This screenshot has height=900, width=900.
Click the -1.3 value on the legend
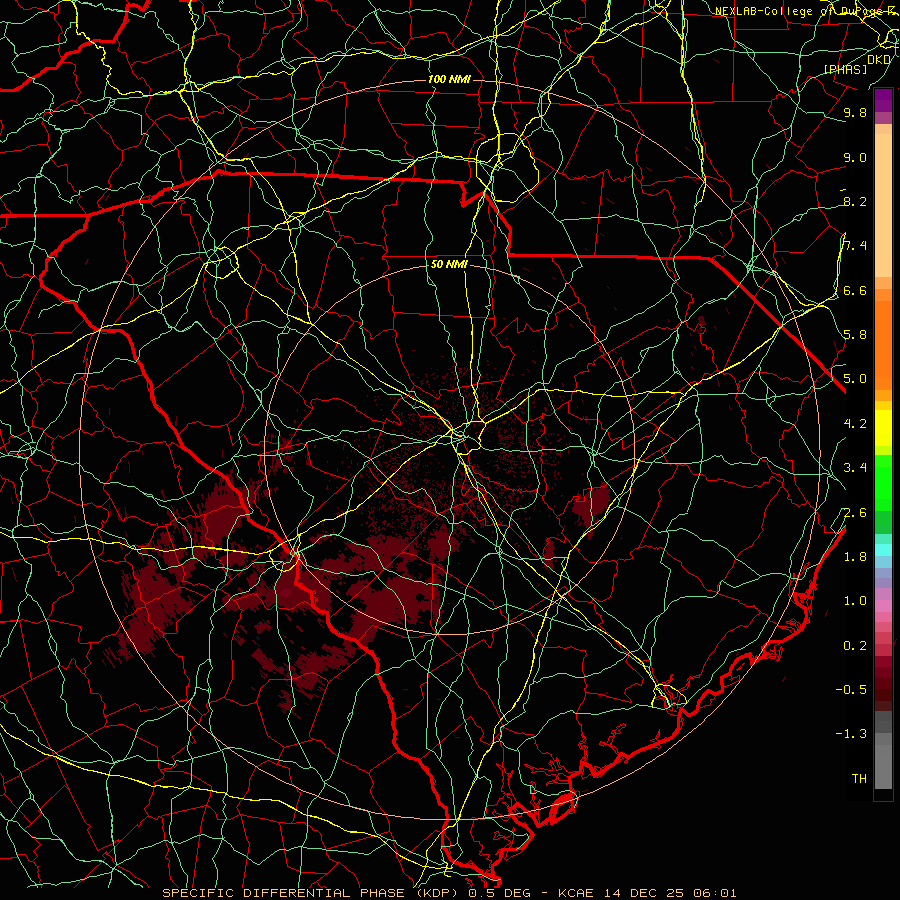coord(851,734)
